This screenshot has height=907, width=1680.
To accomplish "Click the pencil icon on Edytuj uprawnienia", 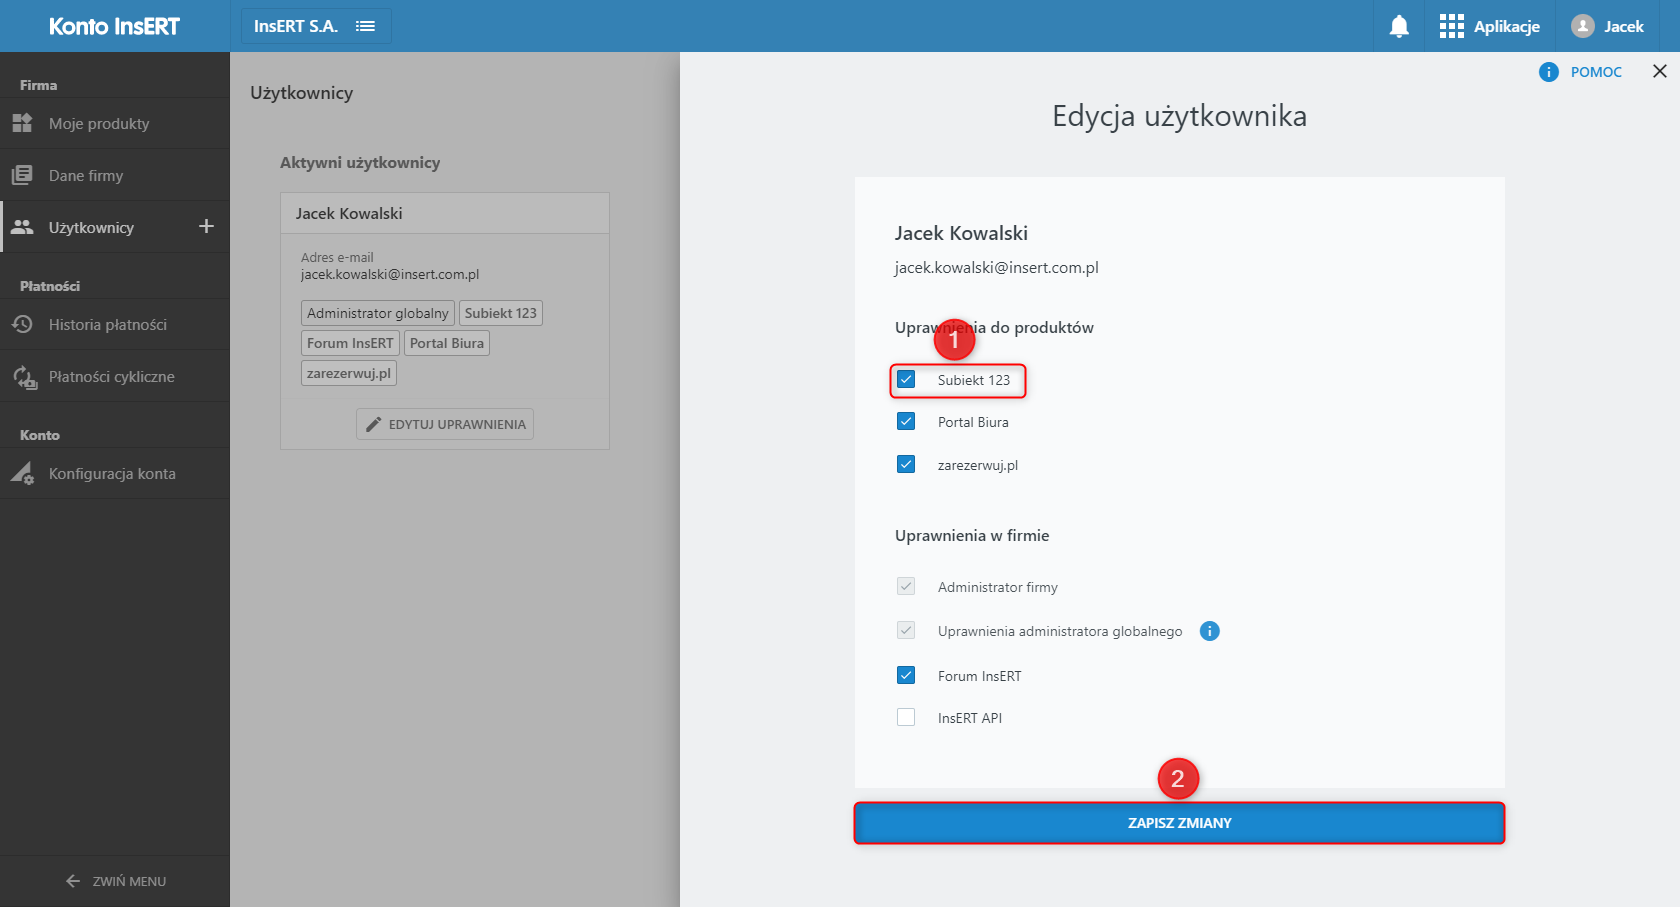I will [373, 424].
